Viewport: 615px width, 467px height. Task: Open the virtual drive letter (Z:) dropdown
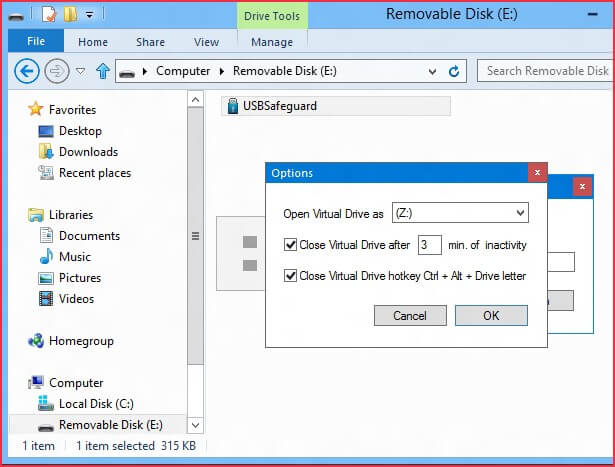pyautogui.click(x=520, y=213)
